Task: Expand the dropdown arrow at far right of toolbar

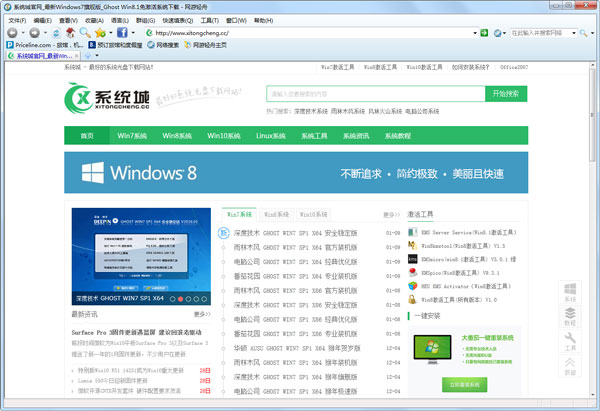Action: (592, 33)
